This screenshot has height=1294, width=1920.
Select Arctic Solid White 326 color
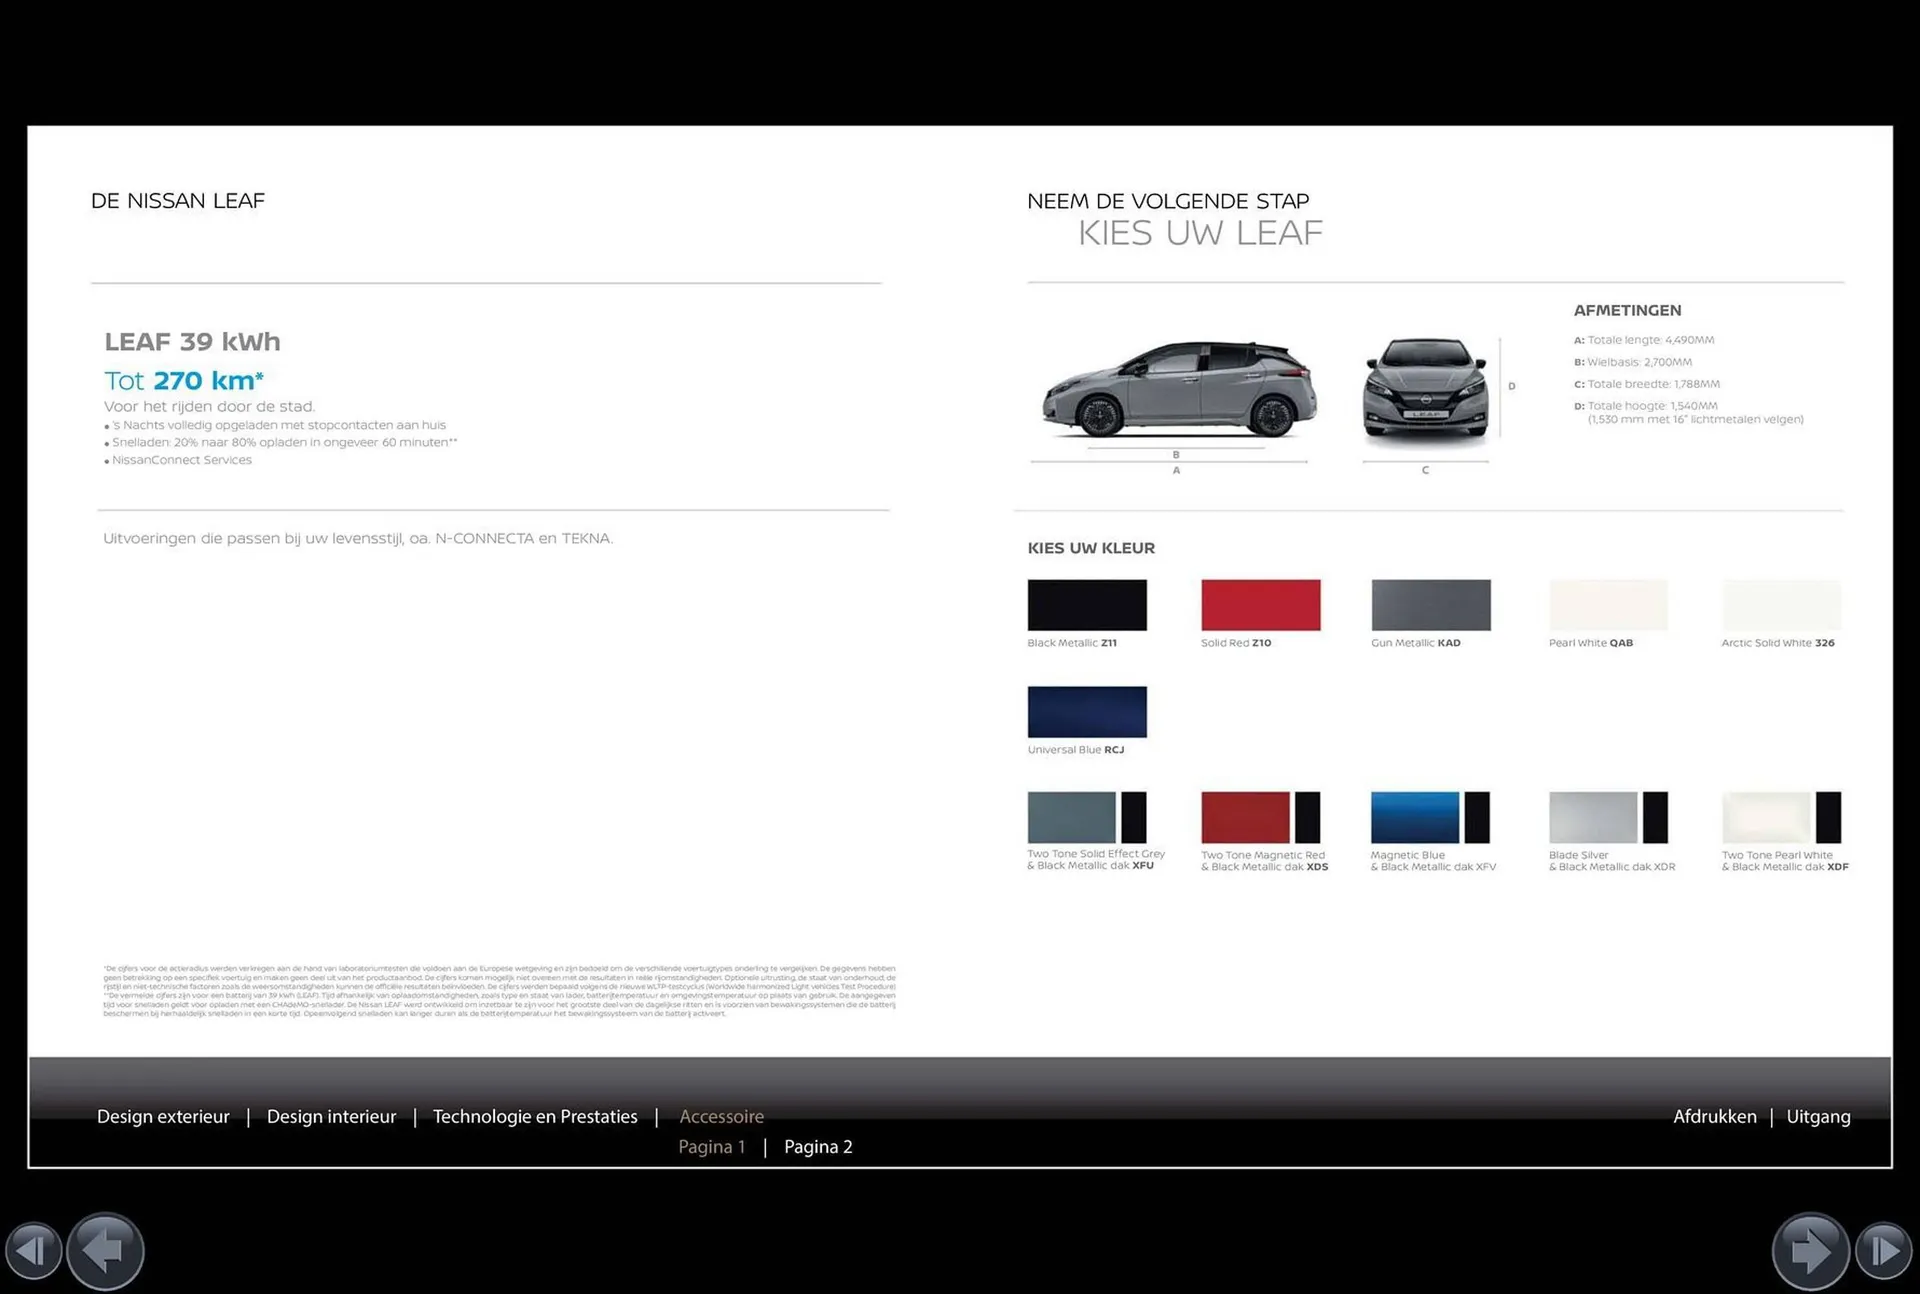tap(1779, 605)
